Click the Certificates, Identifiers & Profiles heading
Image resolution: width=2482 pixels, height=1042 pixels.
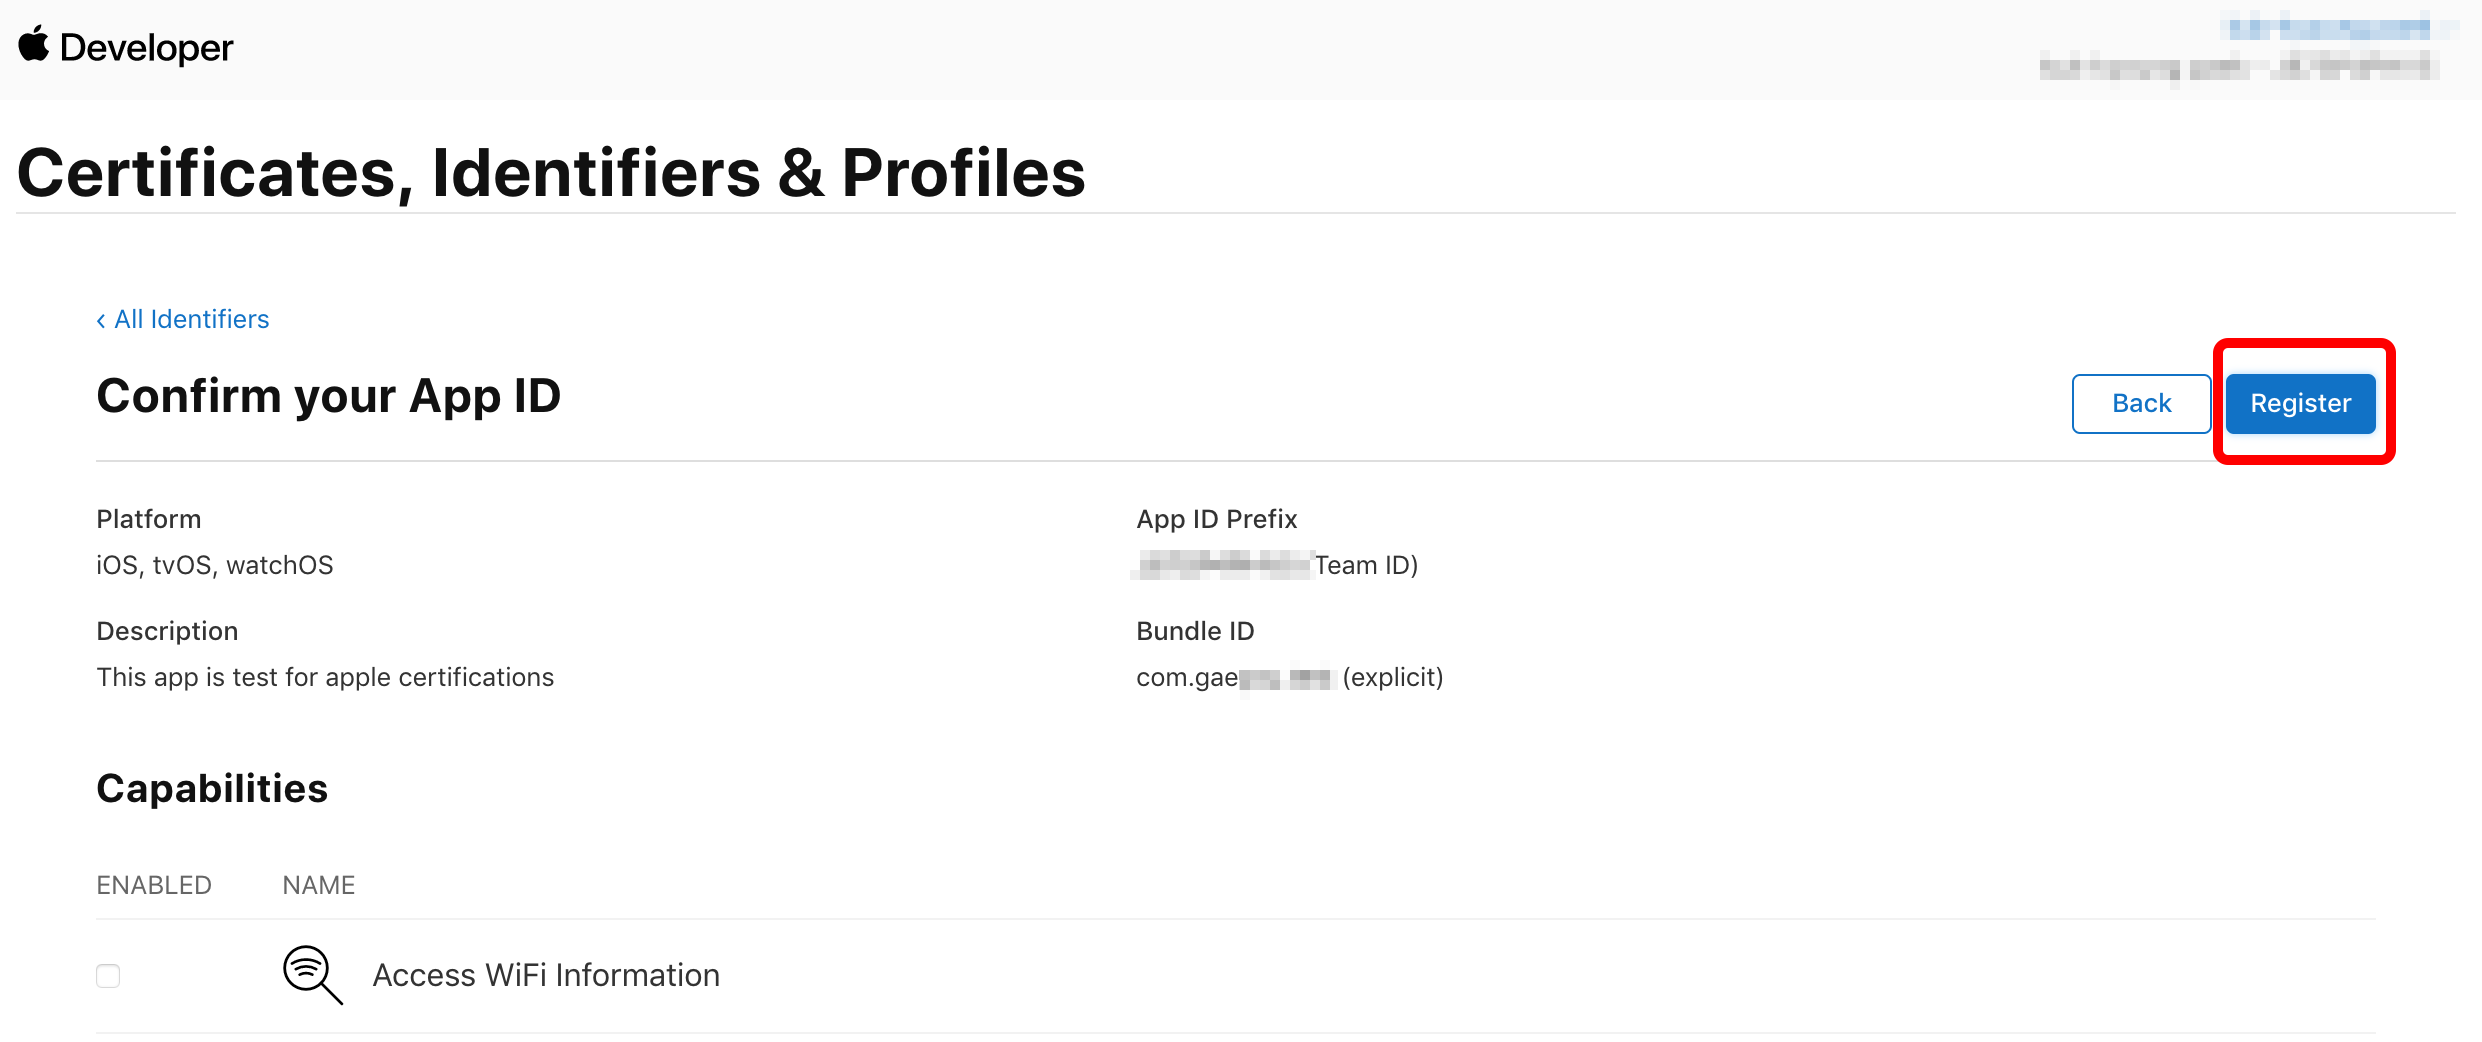pyautogui.click(x=551, y=172)
